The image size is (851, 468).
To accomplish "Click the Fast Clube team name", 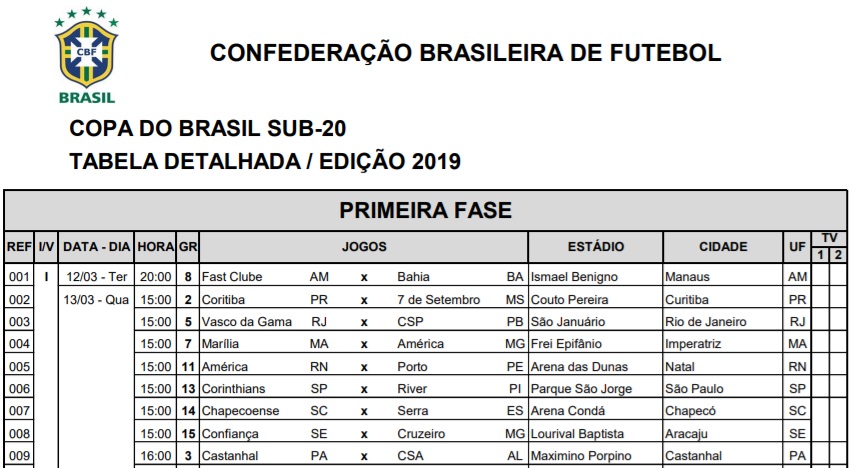I will (x=231, y=277).
